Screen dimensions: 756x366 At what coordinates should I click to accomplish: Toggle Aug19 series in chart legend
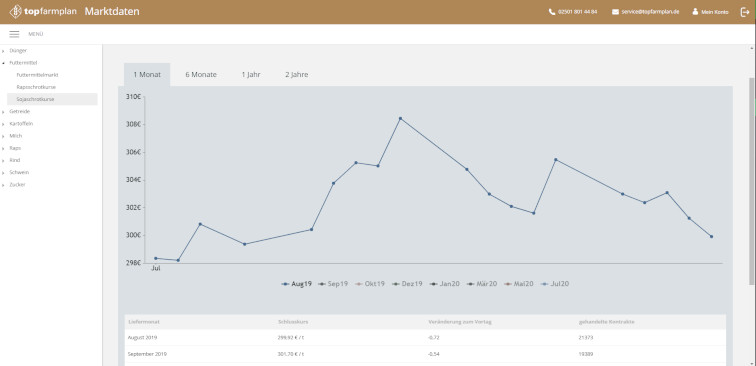297,284
